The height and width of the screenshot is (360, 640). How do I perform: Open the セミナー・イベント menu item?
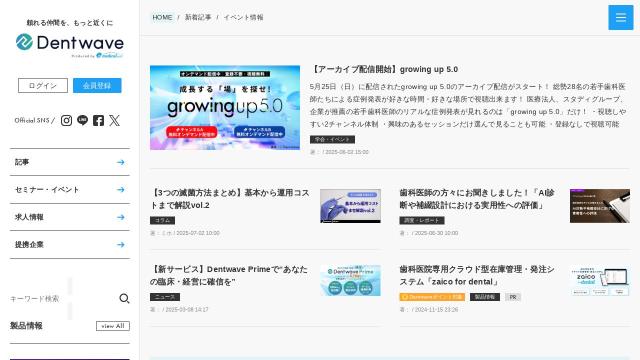tap(70, 190)
